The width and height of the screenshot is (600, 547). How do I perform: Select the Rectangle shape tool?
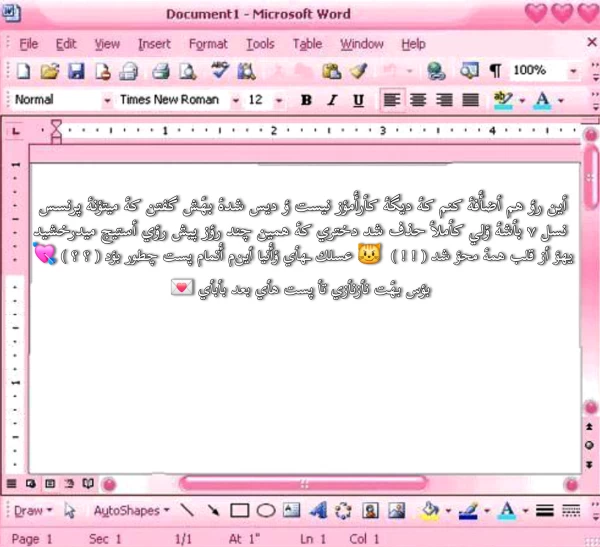tap(240, 511)
